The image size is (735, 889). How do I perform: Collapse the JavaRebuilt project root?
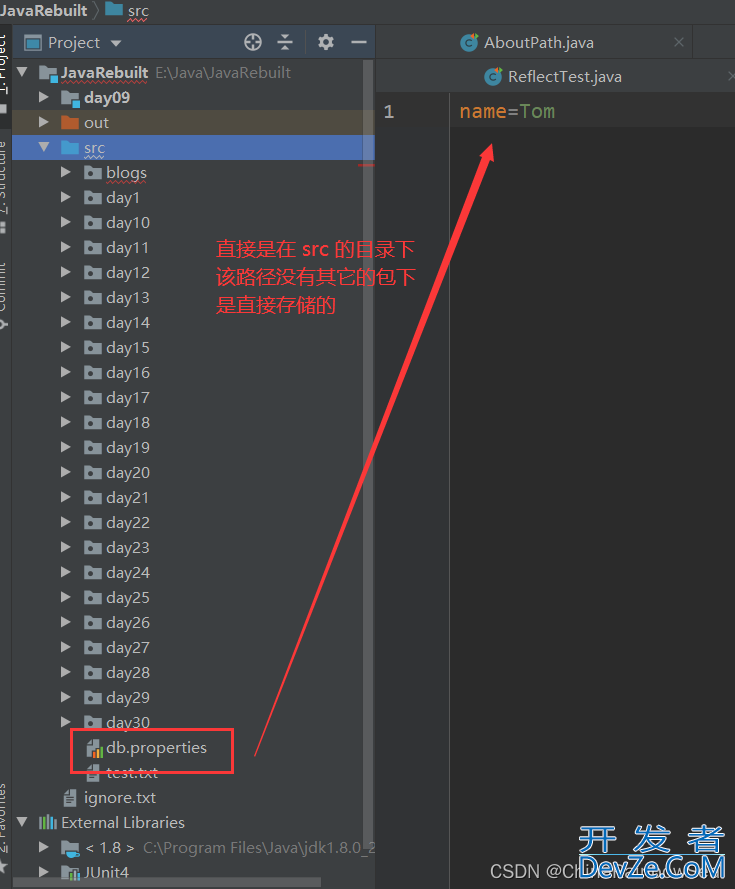coord(23,72)
